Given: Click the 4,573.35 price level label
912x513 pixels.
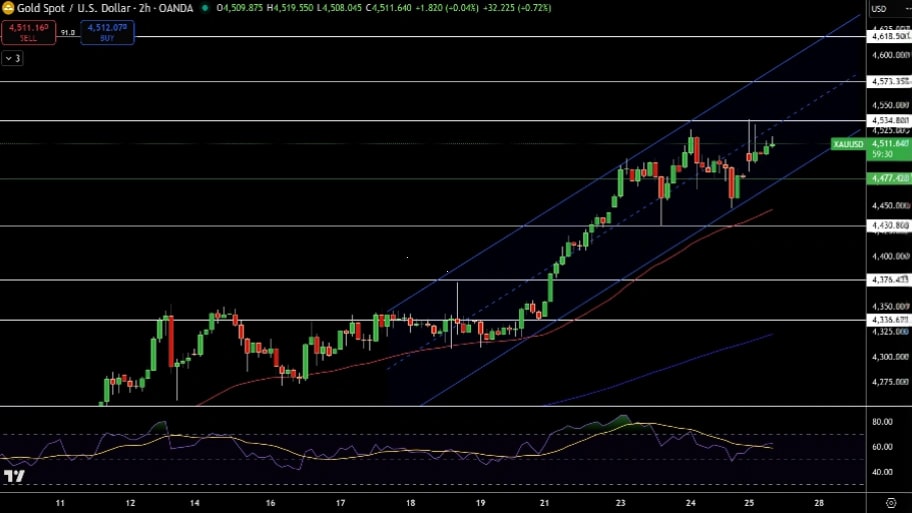Looking at the screenshot, I should tap(889, 81).
